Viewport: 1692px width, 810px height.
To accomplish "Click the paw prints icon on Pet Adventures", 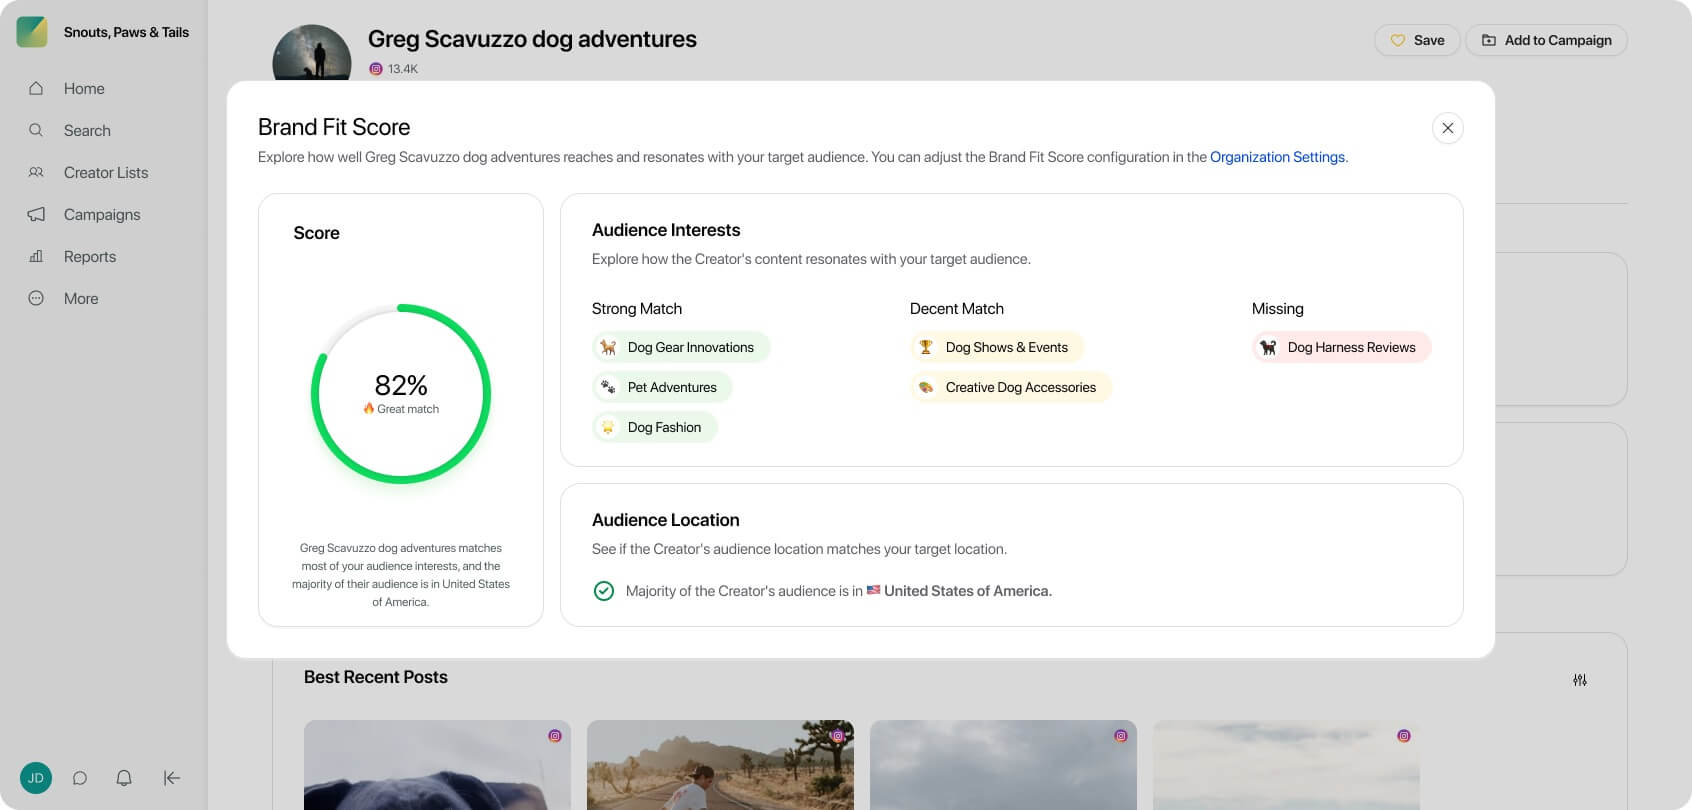I will click(608, 387).
